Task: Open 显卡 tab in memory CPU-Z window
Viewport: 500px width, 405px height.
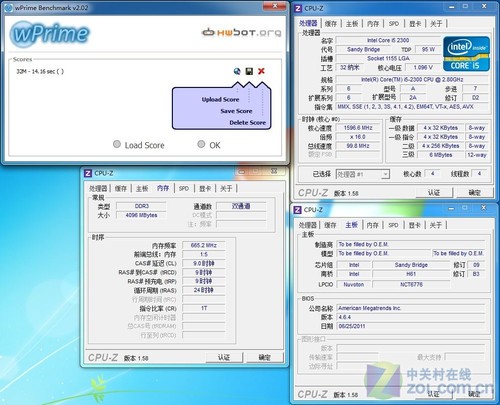Action: click(205, 188)
